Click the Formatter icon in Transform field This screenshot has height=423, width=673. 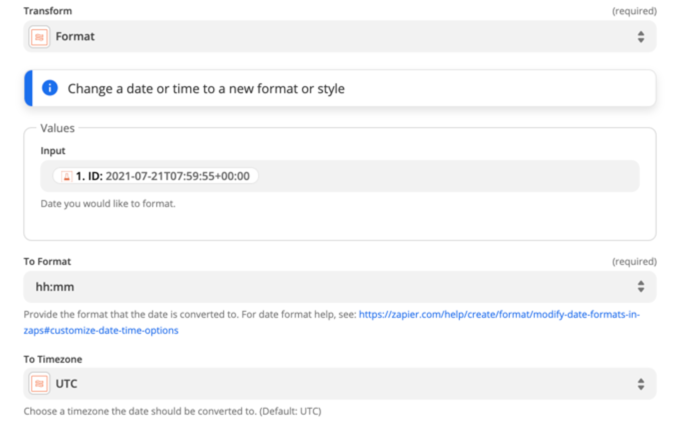click(x=40, y=37)
